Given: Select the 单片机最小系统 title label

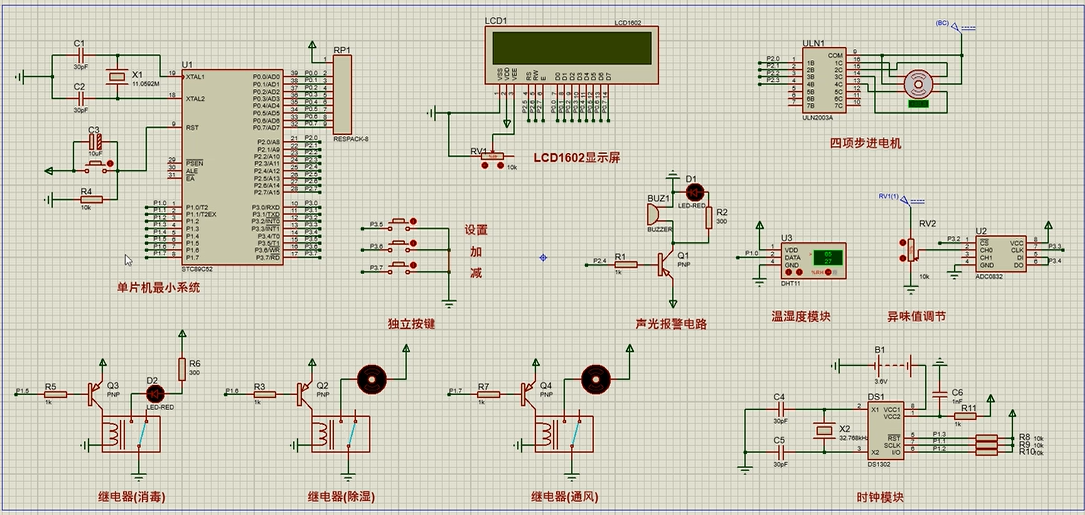Looking at the screenshot, I should (x=158, y=287).
